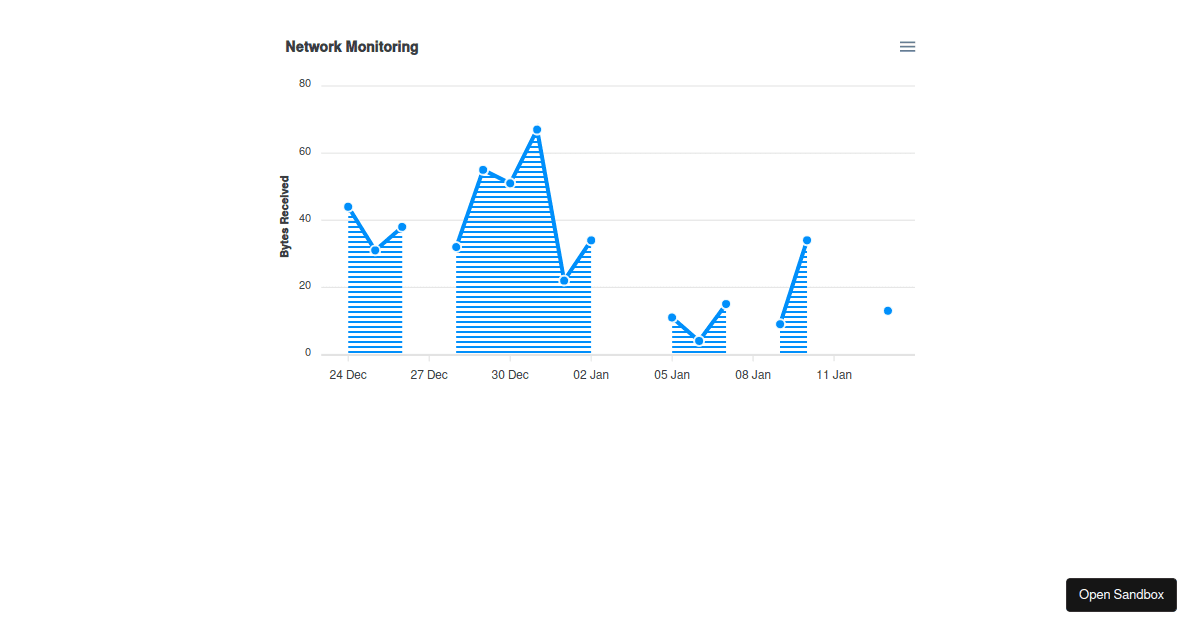
Task: Click the lowest data point on 06 Jan
Action: 699,341
